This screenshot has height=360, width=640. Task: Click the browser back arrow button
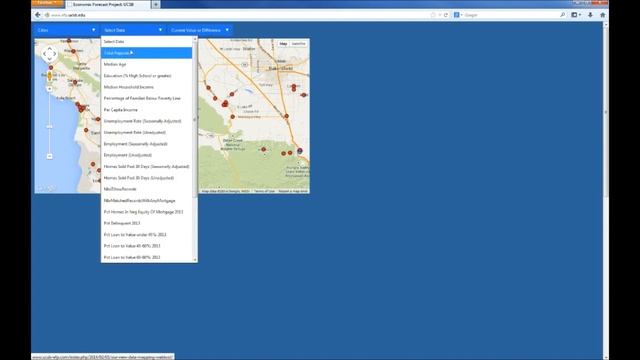click(38, 15)
